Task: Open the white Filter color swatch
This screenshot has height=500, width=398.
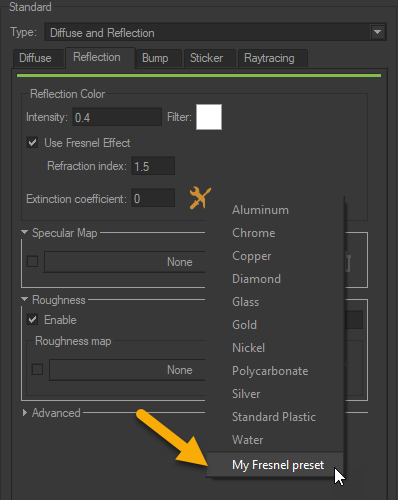Action: pos(209,117)
